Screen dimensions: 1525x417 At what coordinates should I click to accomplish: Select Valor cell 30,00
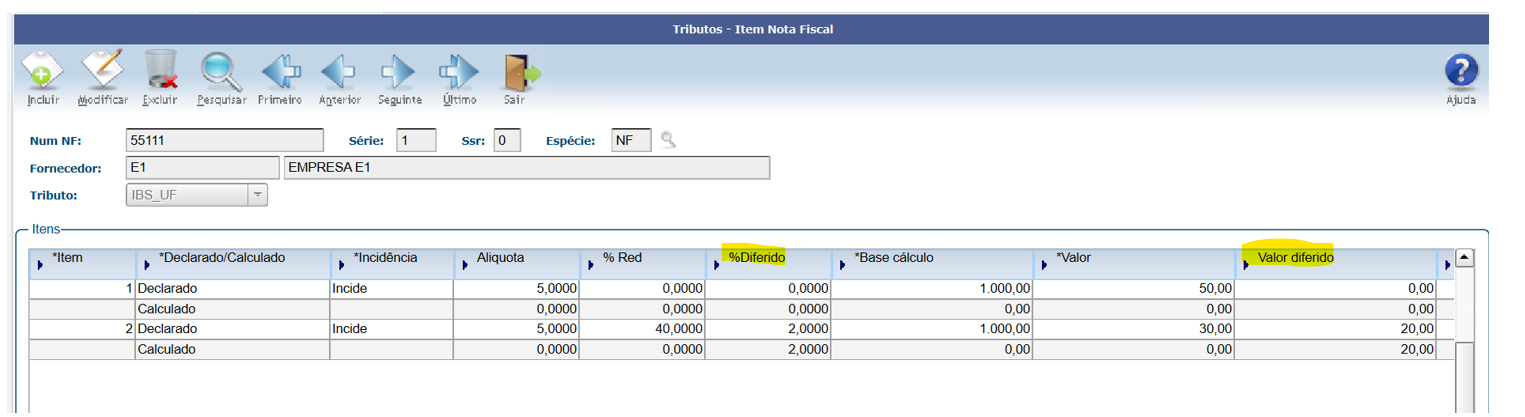coord(1135,329)
